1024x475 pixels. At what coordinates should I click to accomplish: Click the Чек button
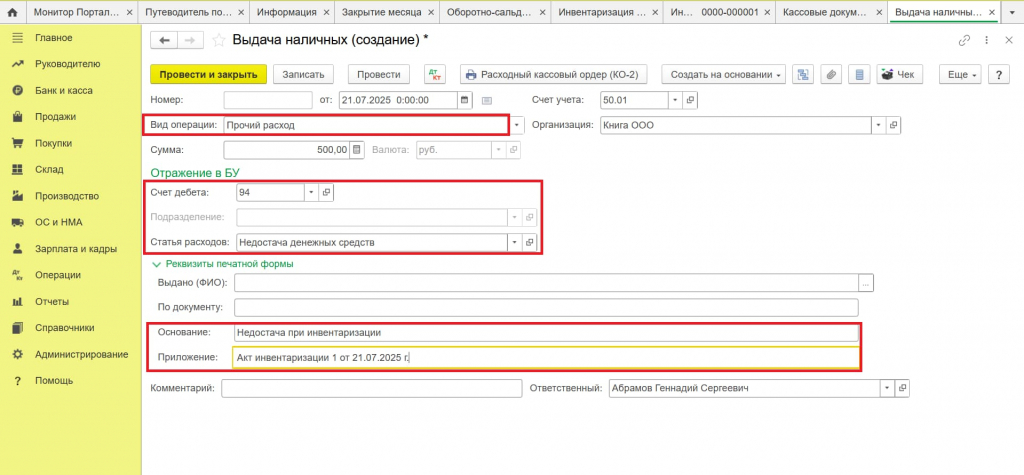point(899,74)
